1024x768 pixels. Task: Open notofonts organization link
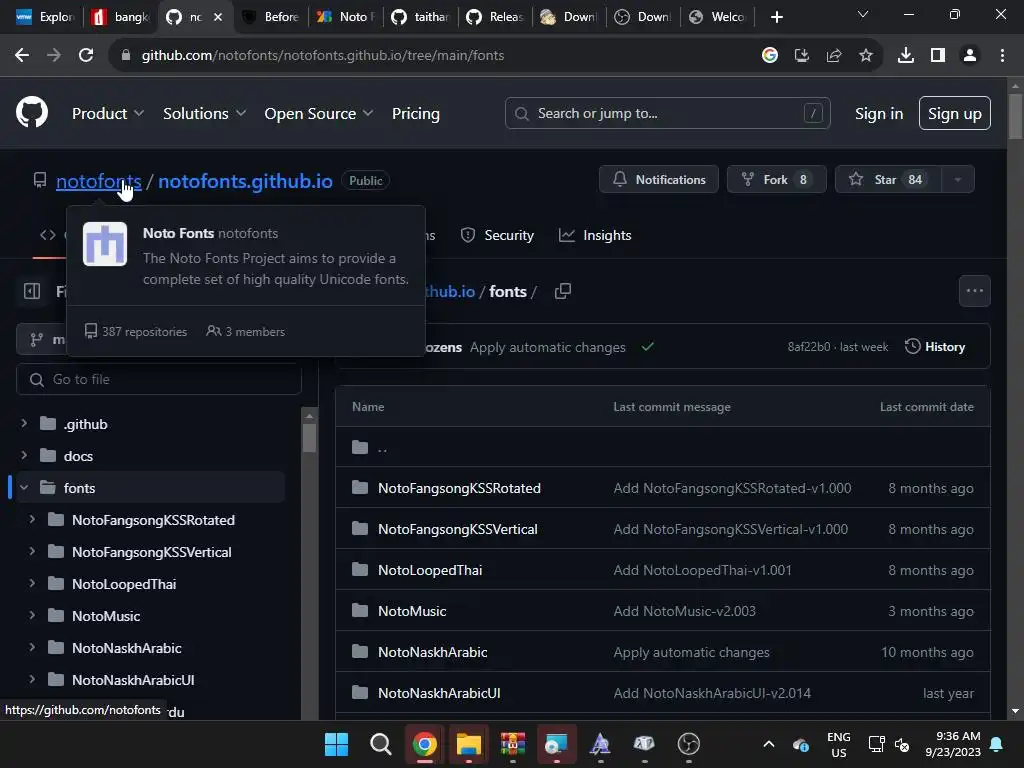click(x=99, y=181)
